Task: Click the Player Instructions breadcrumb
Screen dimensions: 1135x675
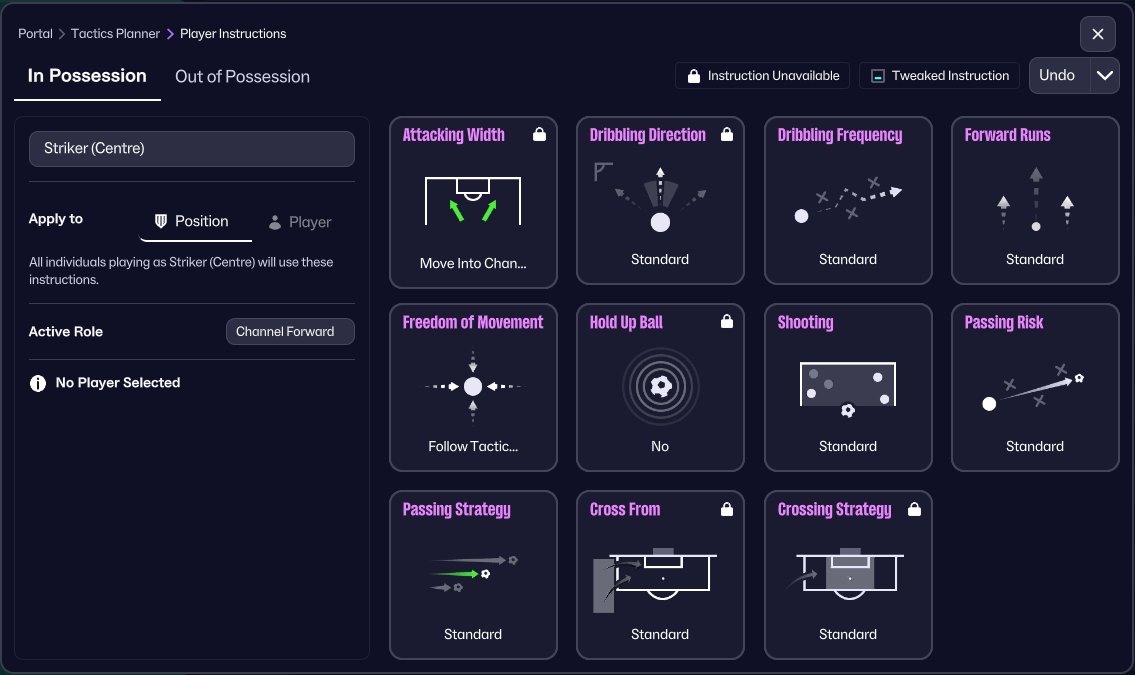Action: [x=233, y=34]
